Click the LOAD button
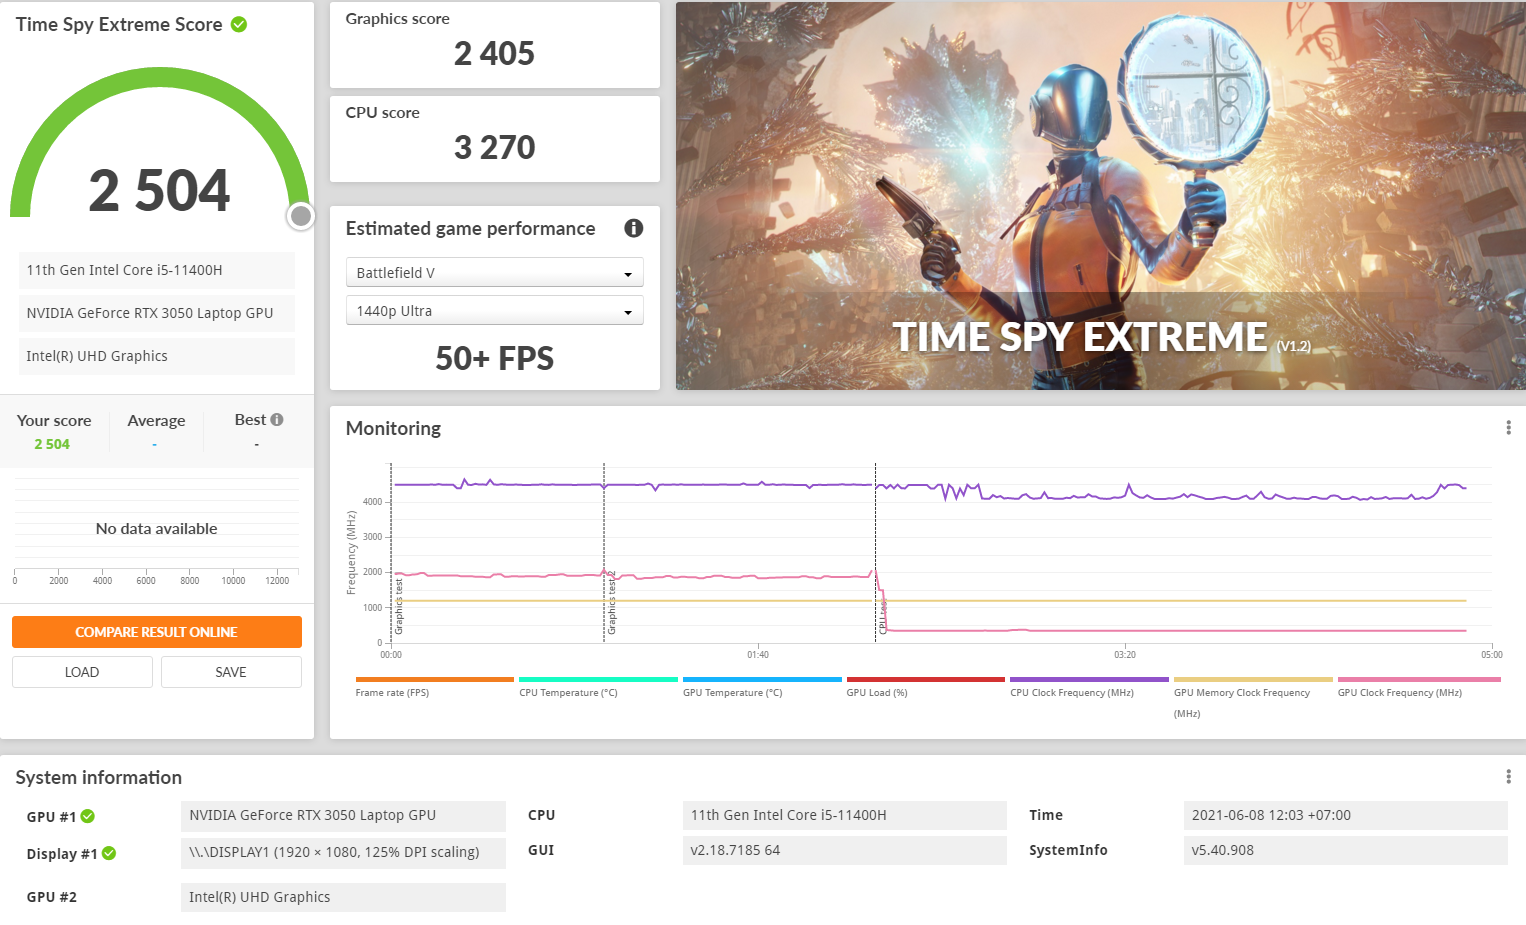 coord(82,672)
